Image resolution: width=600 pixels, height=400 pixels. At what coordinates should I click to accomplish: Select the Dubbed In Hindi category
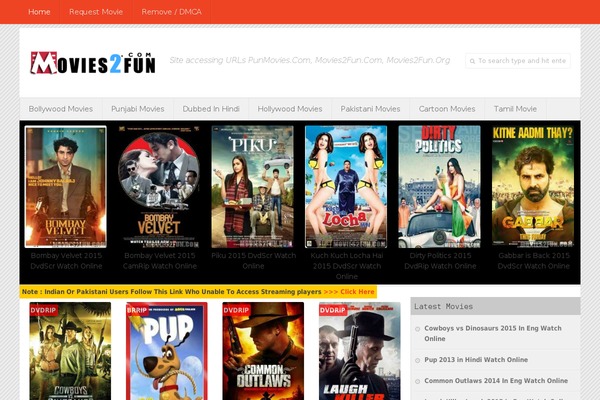(211, 109)
